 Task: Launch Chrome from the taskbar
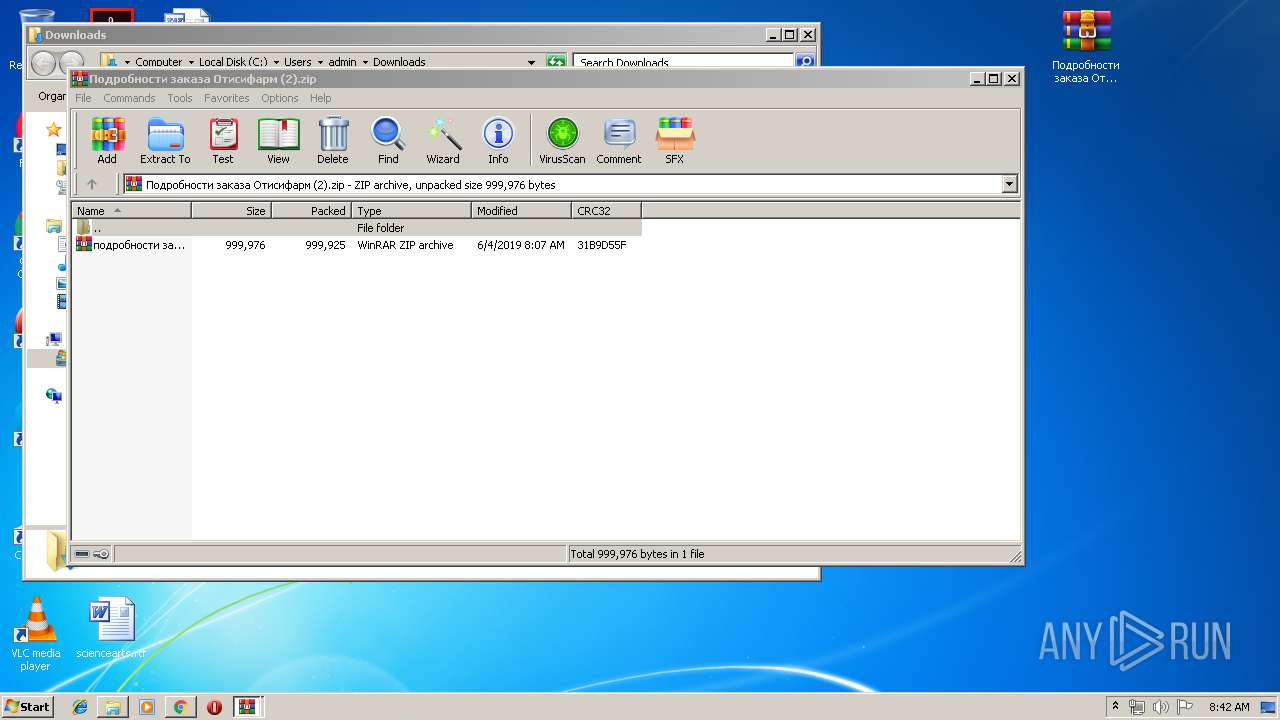[x=180, y=707]
